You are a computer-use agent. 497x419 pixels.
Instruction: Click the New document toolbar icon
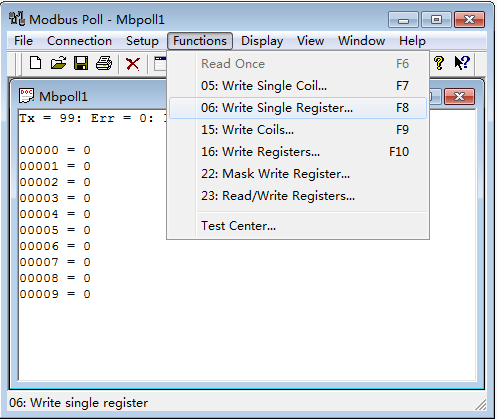point(35,63)
